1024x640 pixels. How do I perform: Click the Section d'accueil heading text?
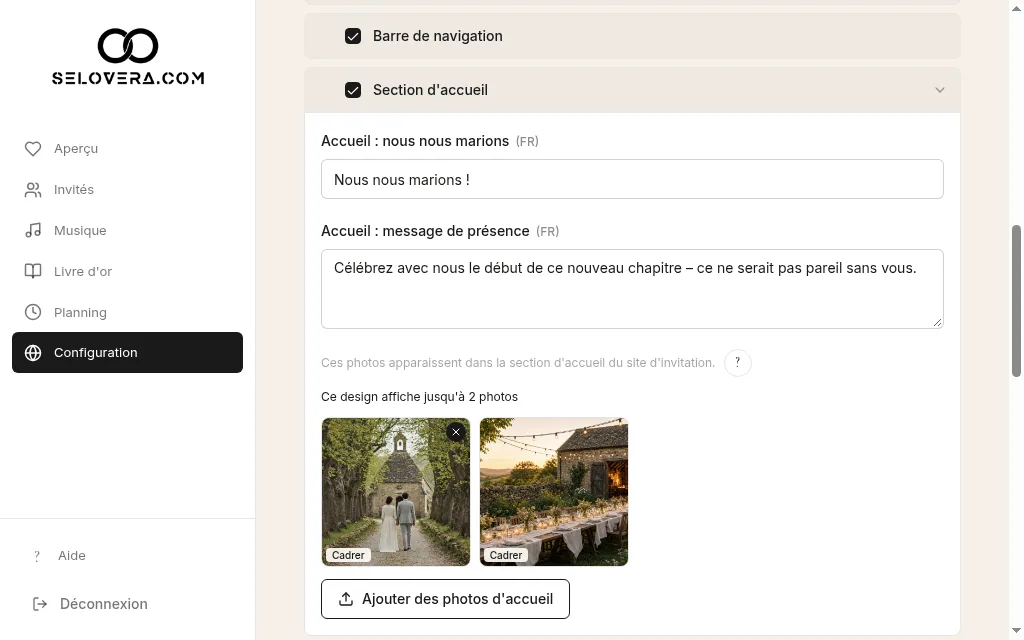[x=430, y=90]
